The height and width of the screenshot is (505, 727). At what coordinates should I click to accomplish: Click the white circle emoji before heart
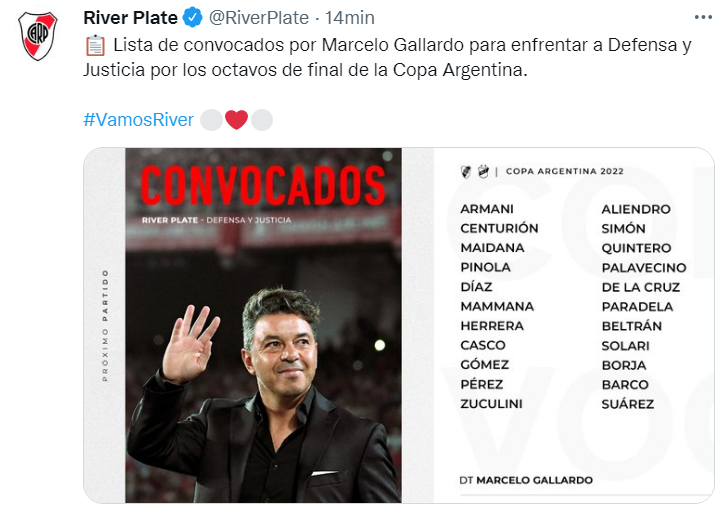click(x=211, y=120)
